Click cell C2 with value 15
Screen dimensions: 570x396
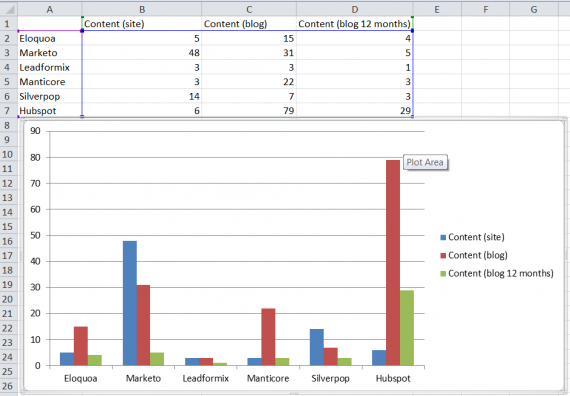point(249,39)
